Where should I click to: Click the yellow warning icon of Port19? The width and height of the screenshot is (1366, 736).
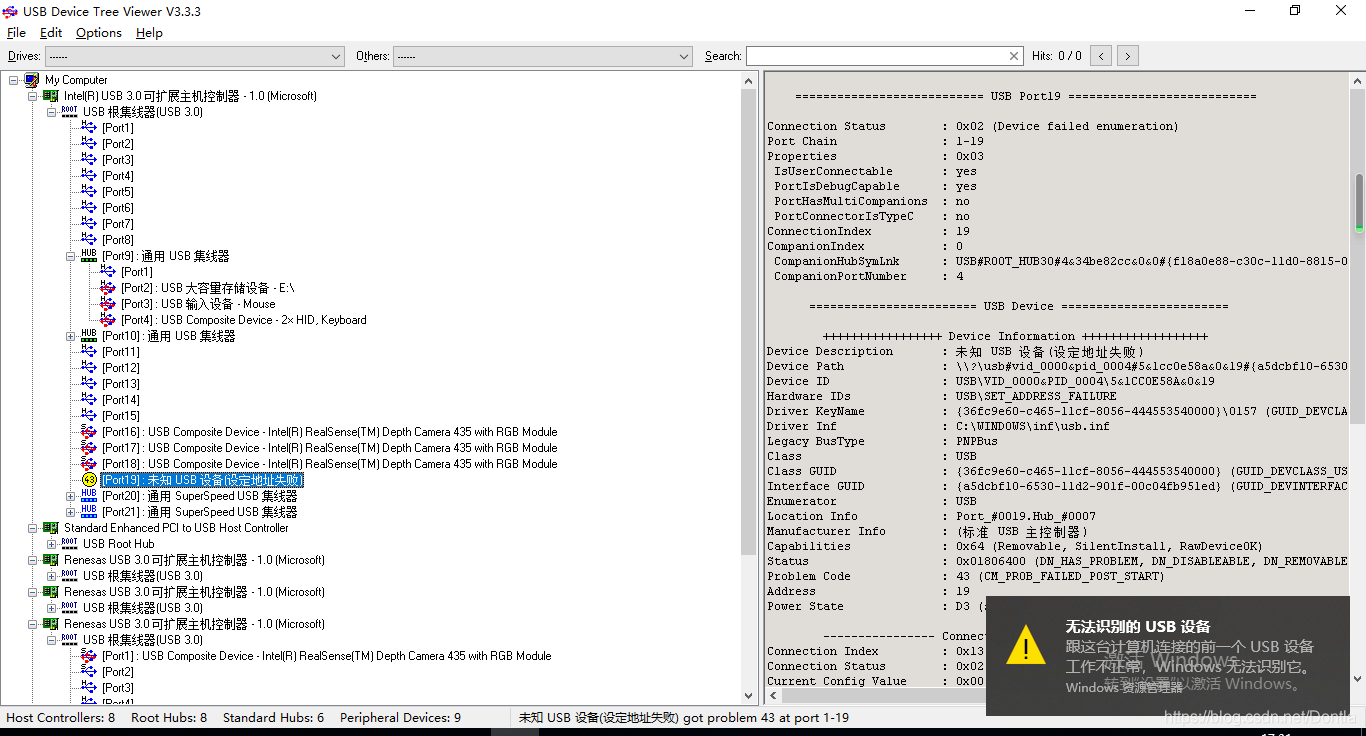[x=89, y=480]
